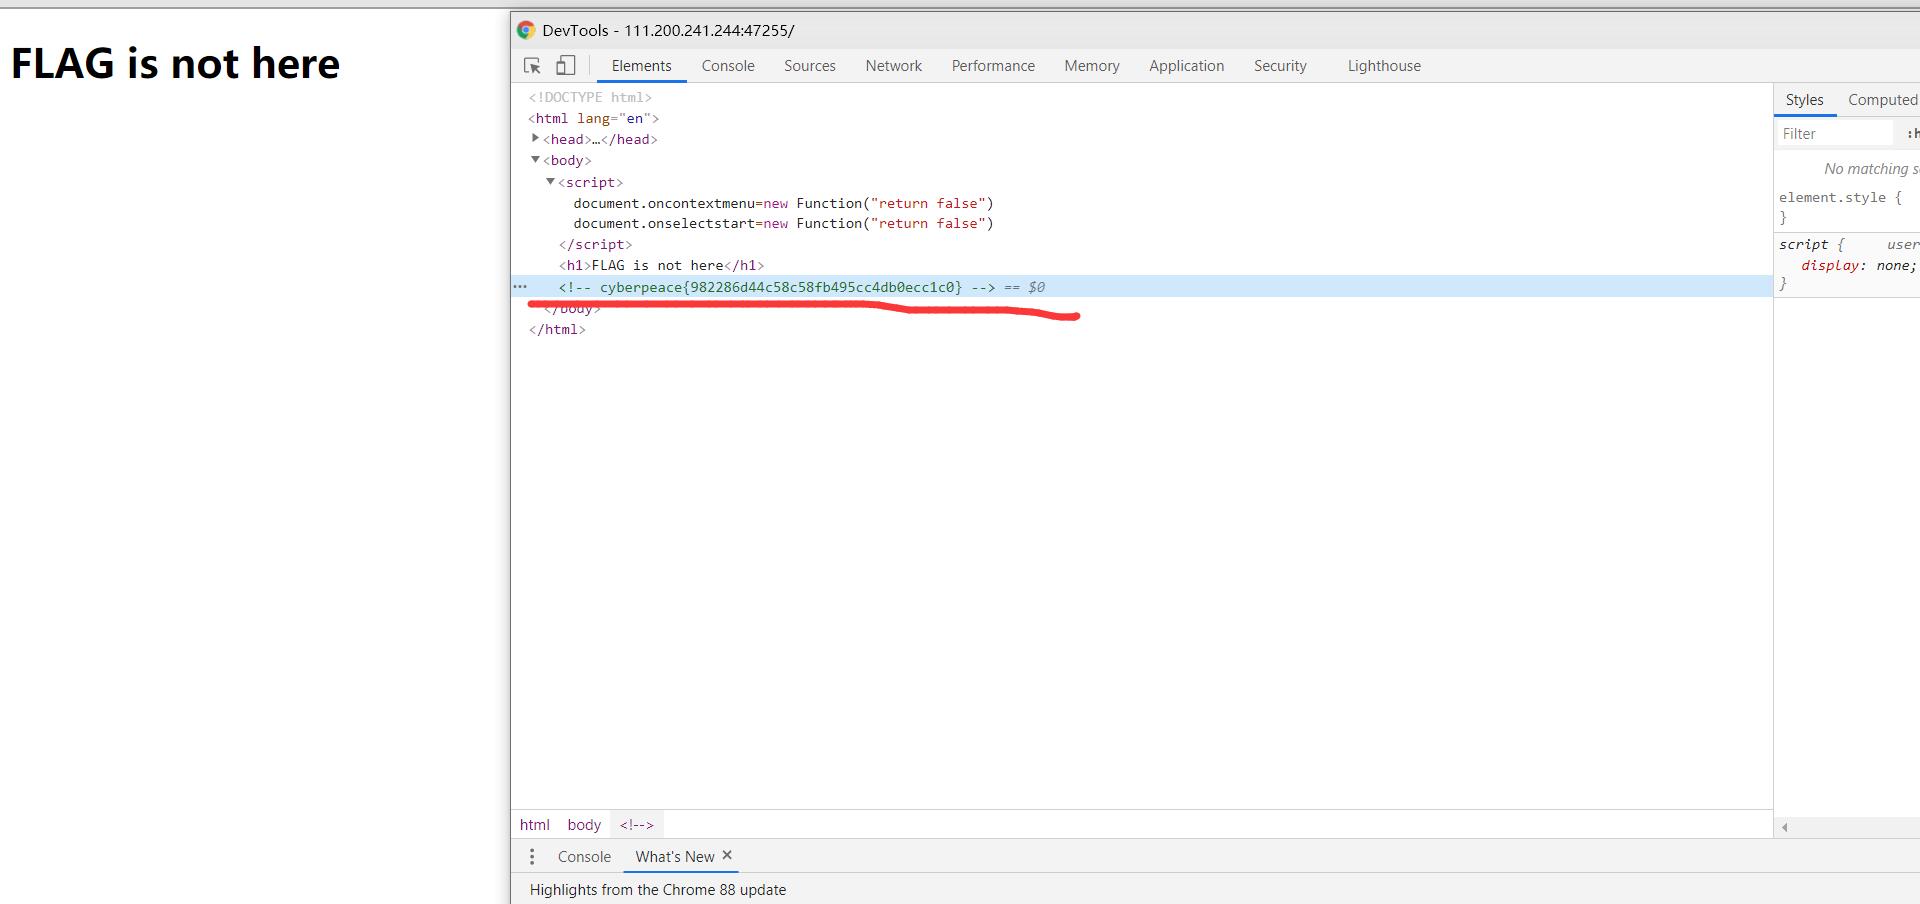Click the onselectstart script line
This screenshot has width=1920, height=904.
783,223
